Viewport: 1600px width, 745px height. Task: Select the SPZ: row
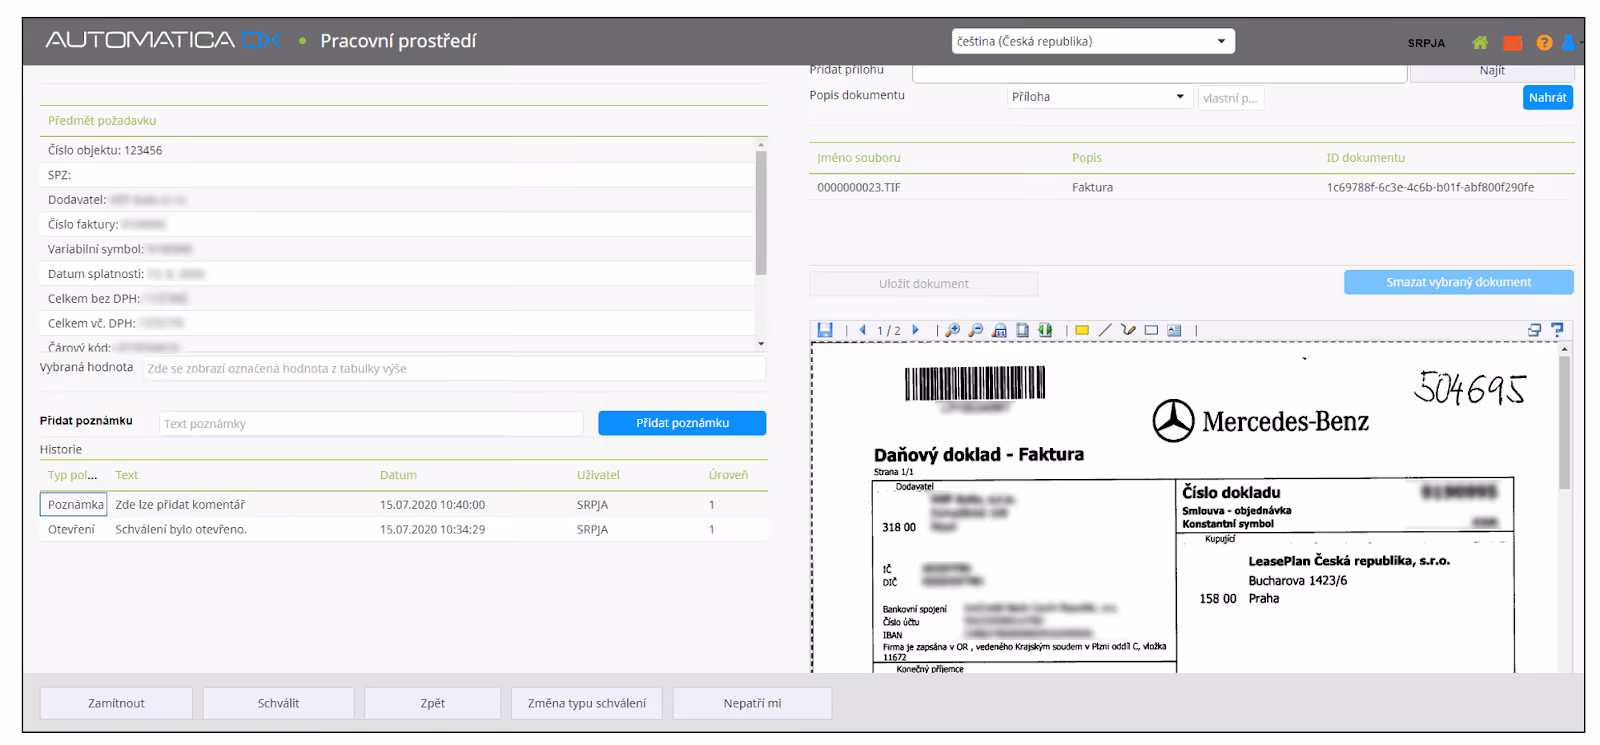[397, 175]
